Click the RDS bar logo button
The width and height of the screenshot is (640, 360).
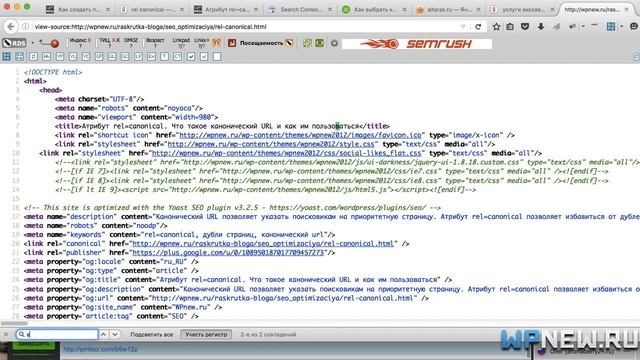(x=14, y=43)
